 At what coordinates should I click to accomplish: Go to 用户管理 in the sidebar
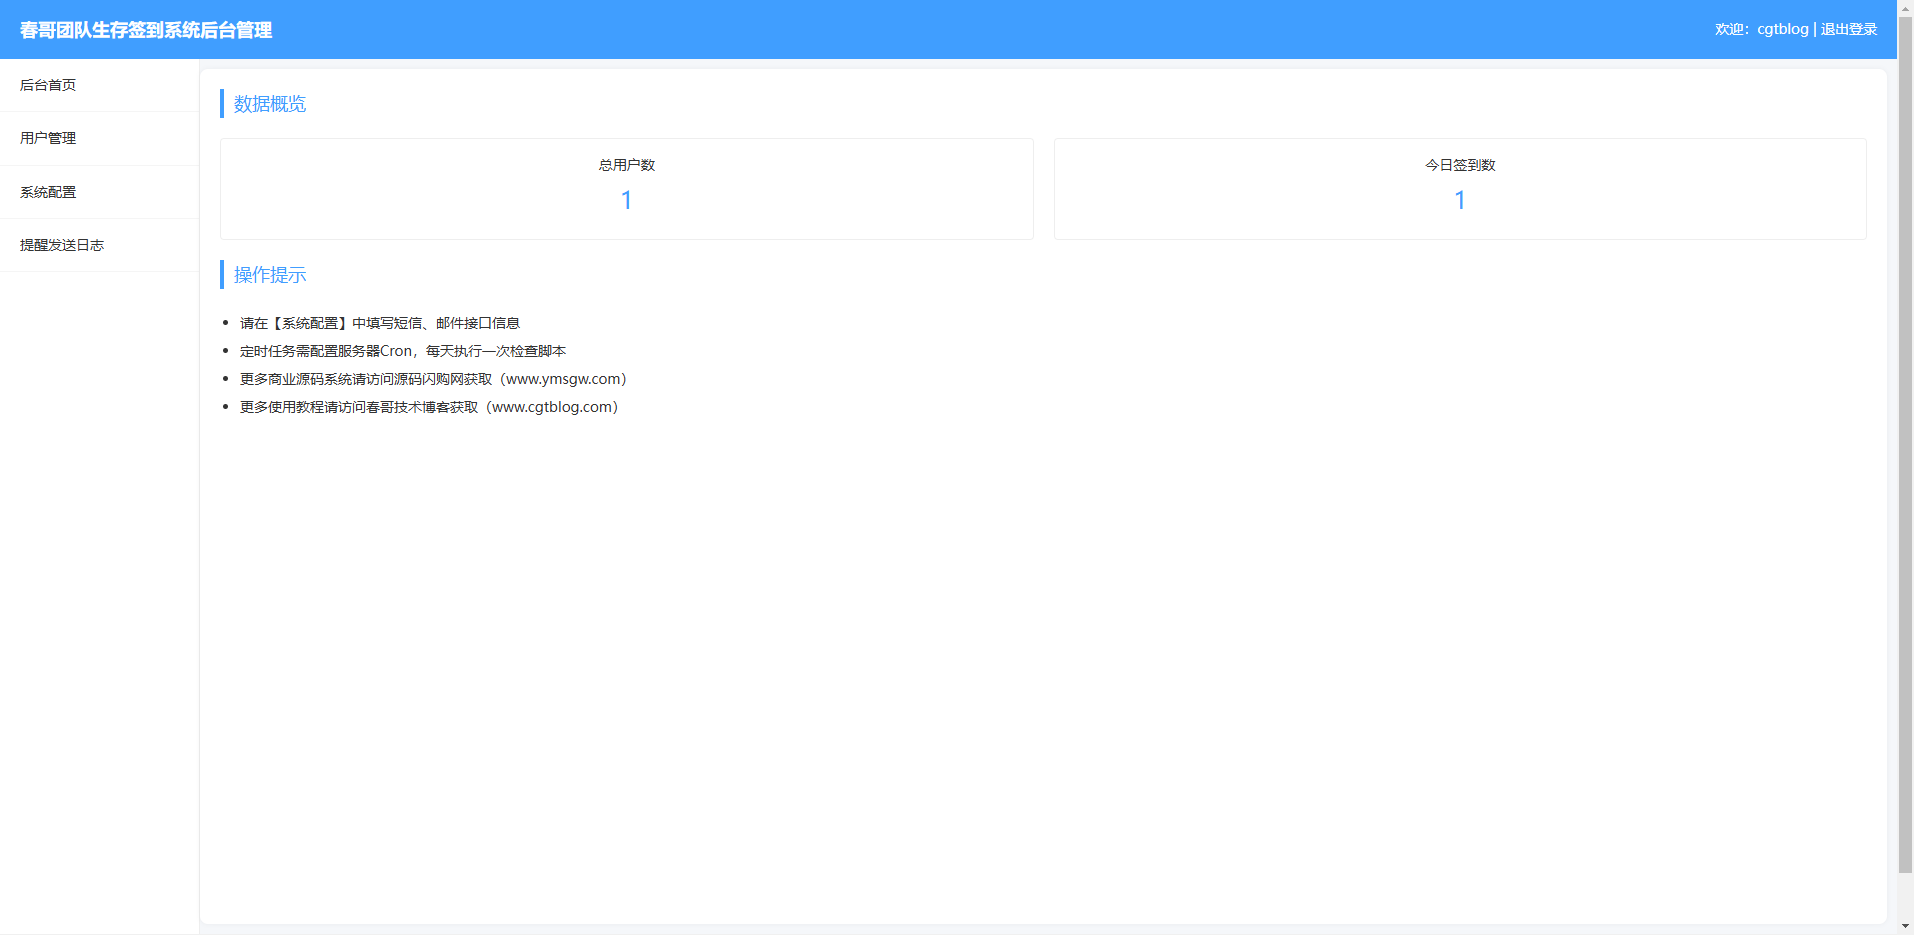point(48,138)
